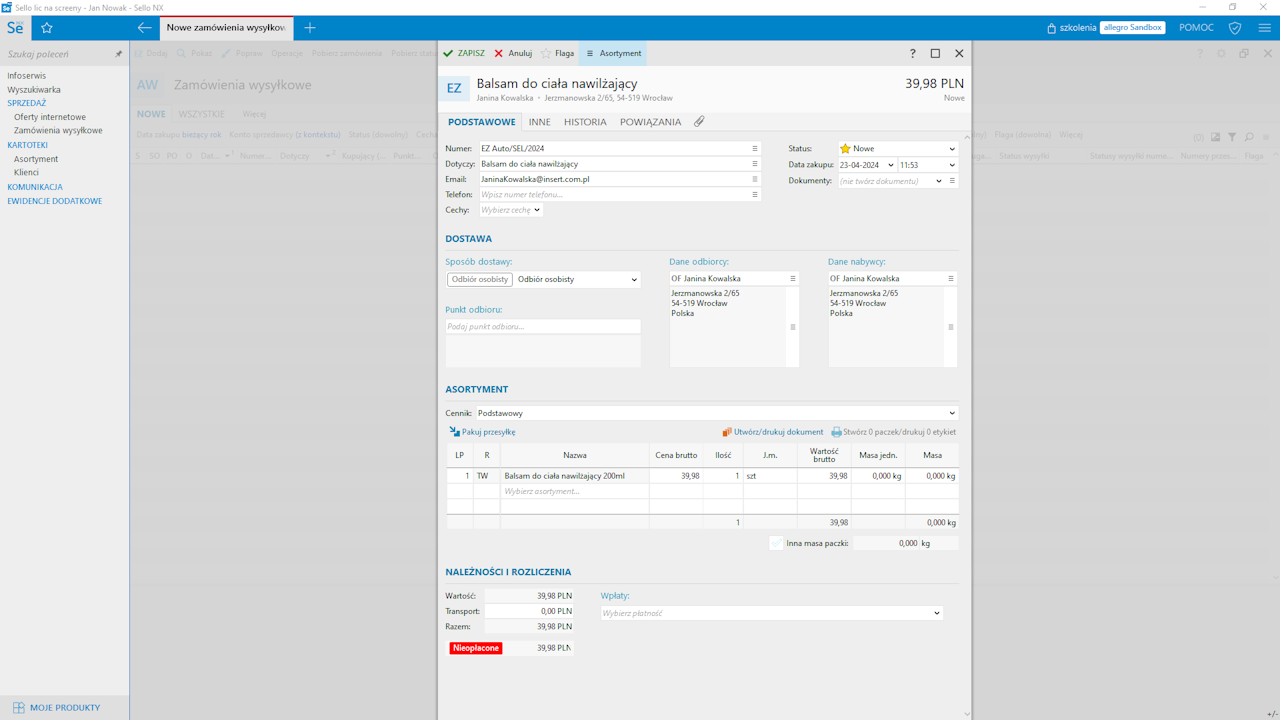Viewport: 1280px width, 720px height.
Task: Open MOJE PRODUKTY in the sidebar
Action: coord(64,707)
